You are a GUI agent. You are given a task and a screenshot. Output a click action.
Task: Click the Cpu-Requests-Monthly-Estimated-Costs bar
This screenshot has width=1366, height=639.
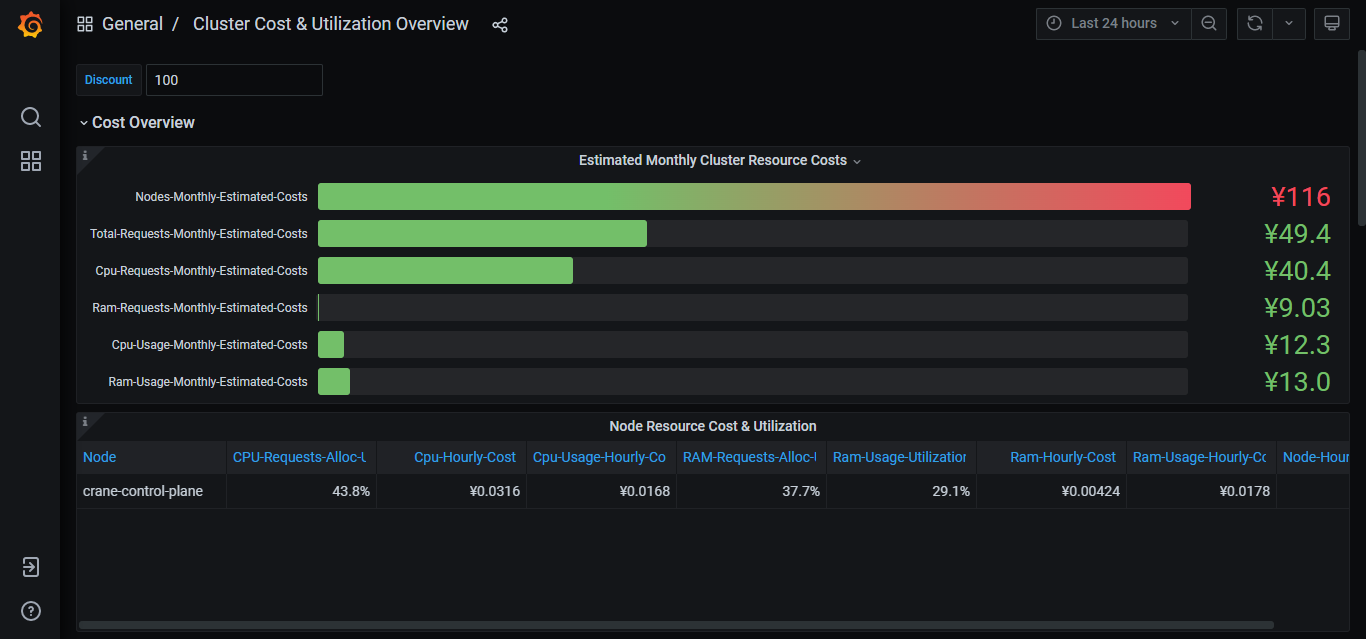445,270
